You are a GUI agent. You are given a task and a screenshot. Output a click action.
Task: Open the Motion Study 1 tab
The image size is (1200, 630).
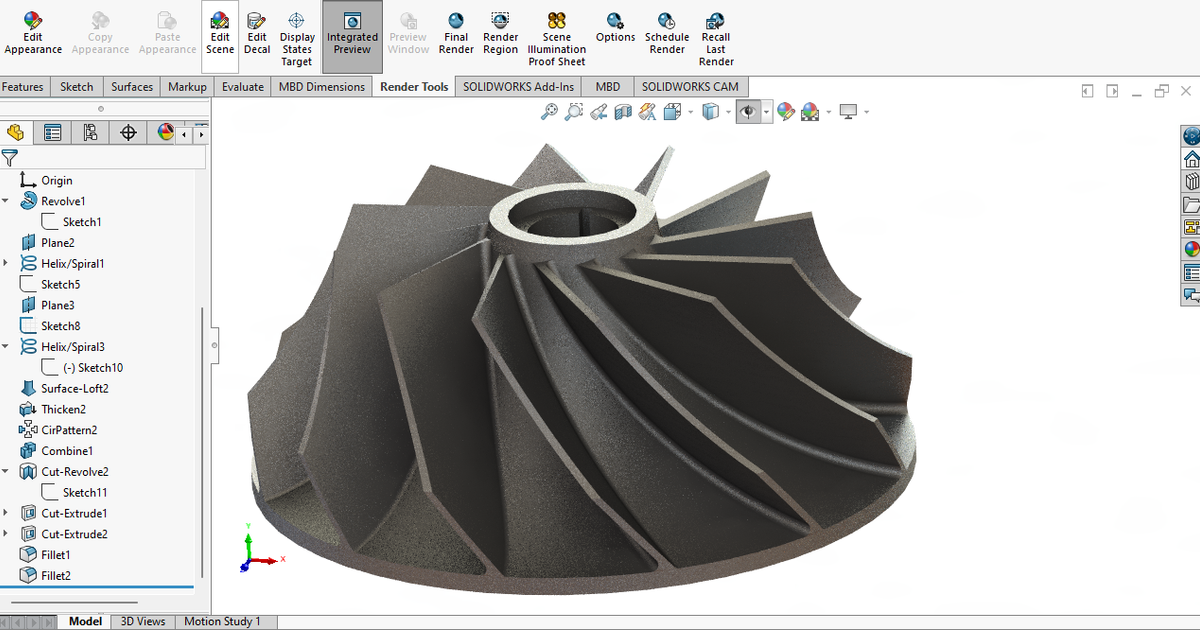click(x=225, y=621)
